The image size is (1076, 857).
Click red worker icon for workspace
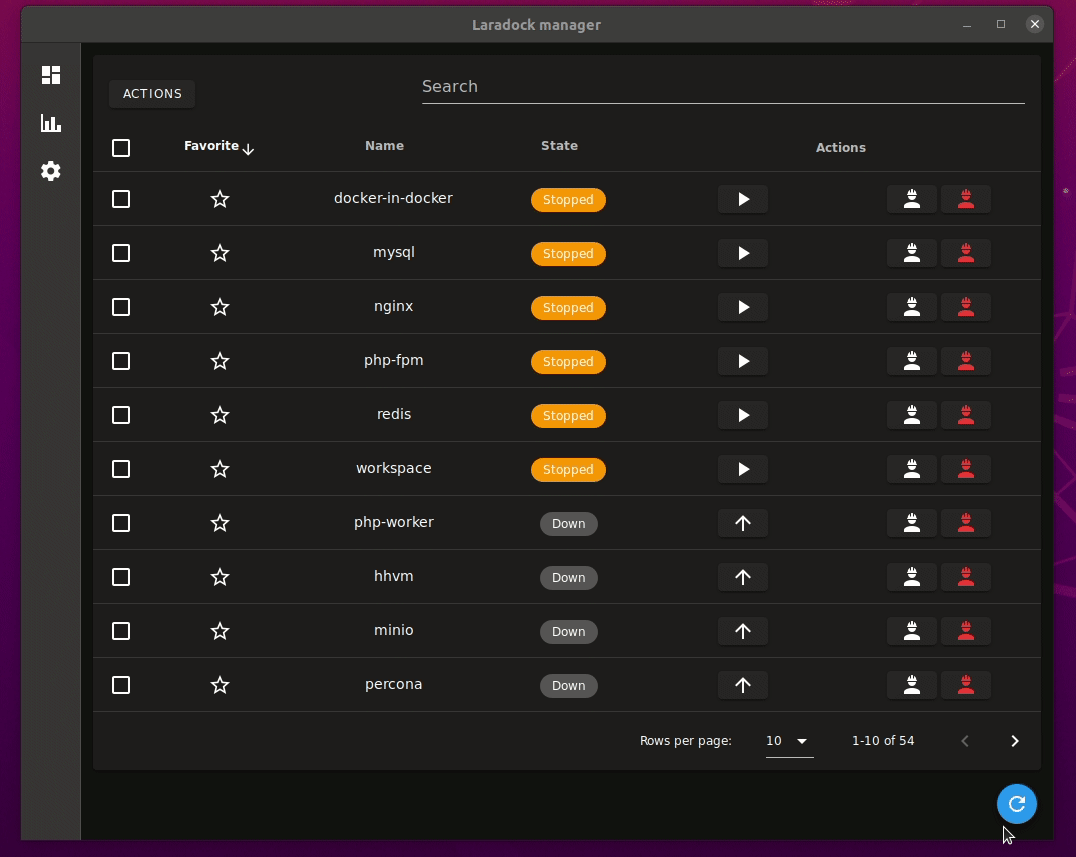click(966, 469)
